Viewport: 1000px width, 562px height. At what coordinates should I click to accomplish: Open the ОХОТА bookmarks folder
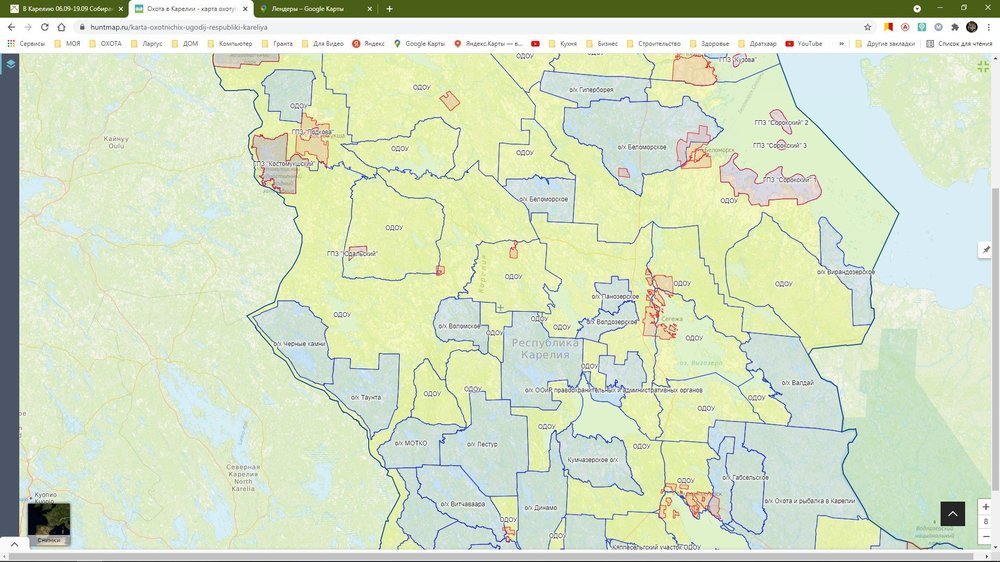pyautogui.click(x=104, y=44)
